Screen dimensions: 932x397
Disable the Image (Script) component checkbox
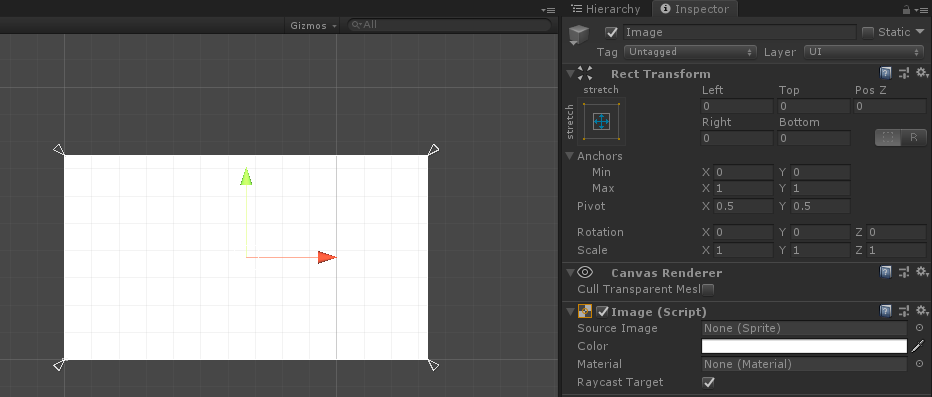(603, 311)
